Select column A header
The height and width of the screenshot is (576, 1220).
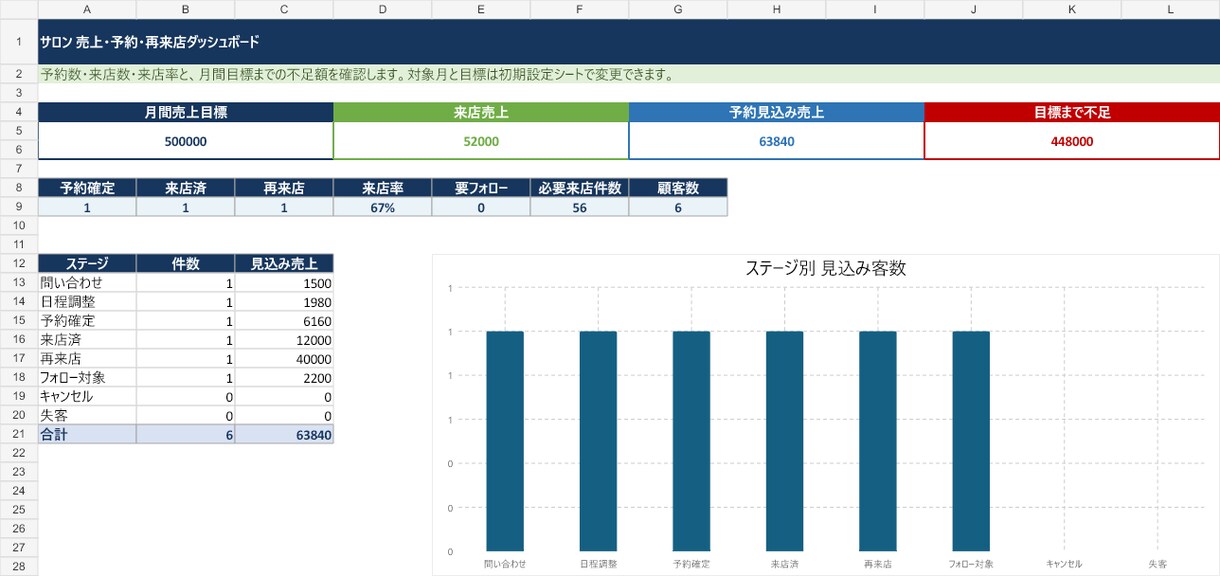click(87, 9)
